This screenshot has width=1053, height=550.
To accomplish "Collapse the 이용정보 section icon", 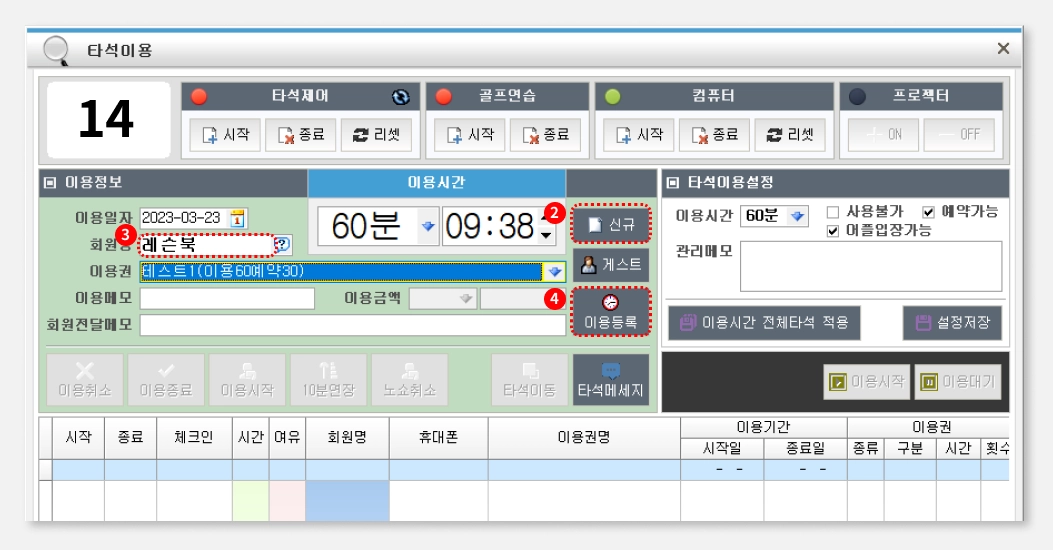I will pyautogui.click(x=50, y=183).
